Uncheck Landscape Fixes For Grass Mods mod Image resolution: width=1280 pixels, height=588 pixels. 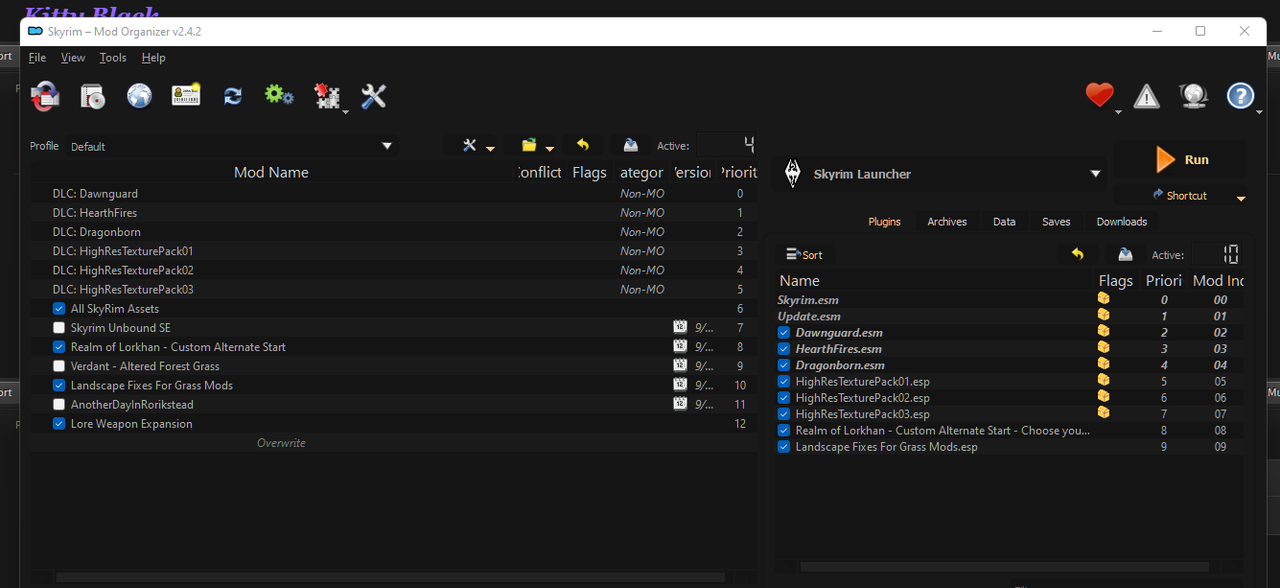tap(59, 385)
